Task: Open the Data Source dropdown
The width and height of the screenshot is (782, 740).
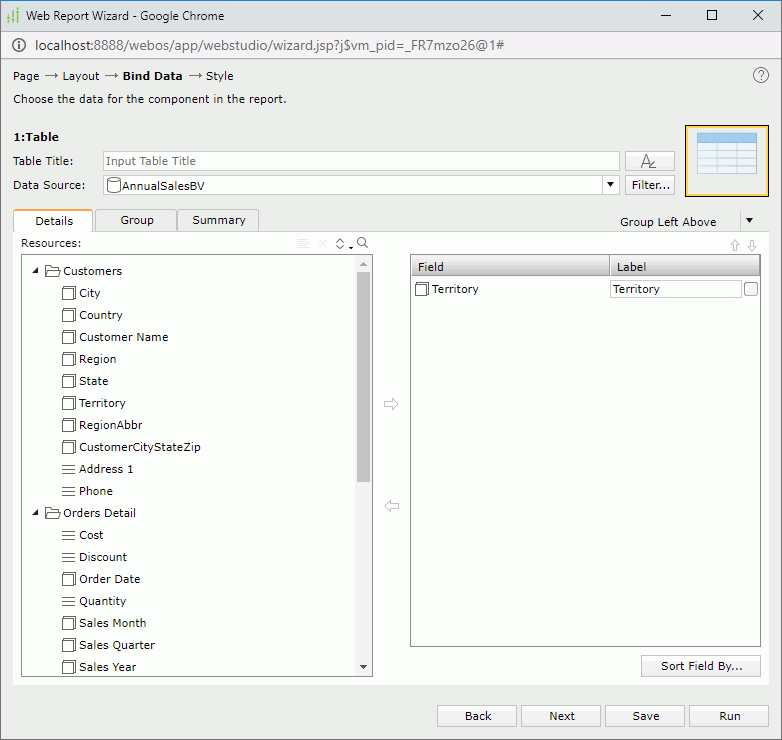Action: (610, 185)
